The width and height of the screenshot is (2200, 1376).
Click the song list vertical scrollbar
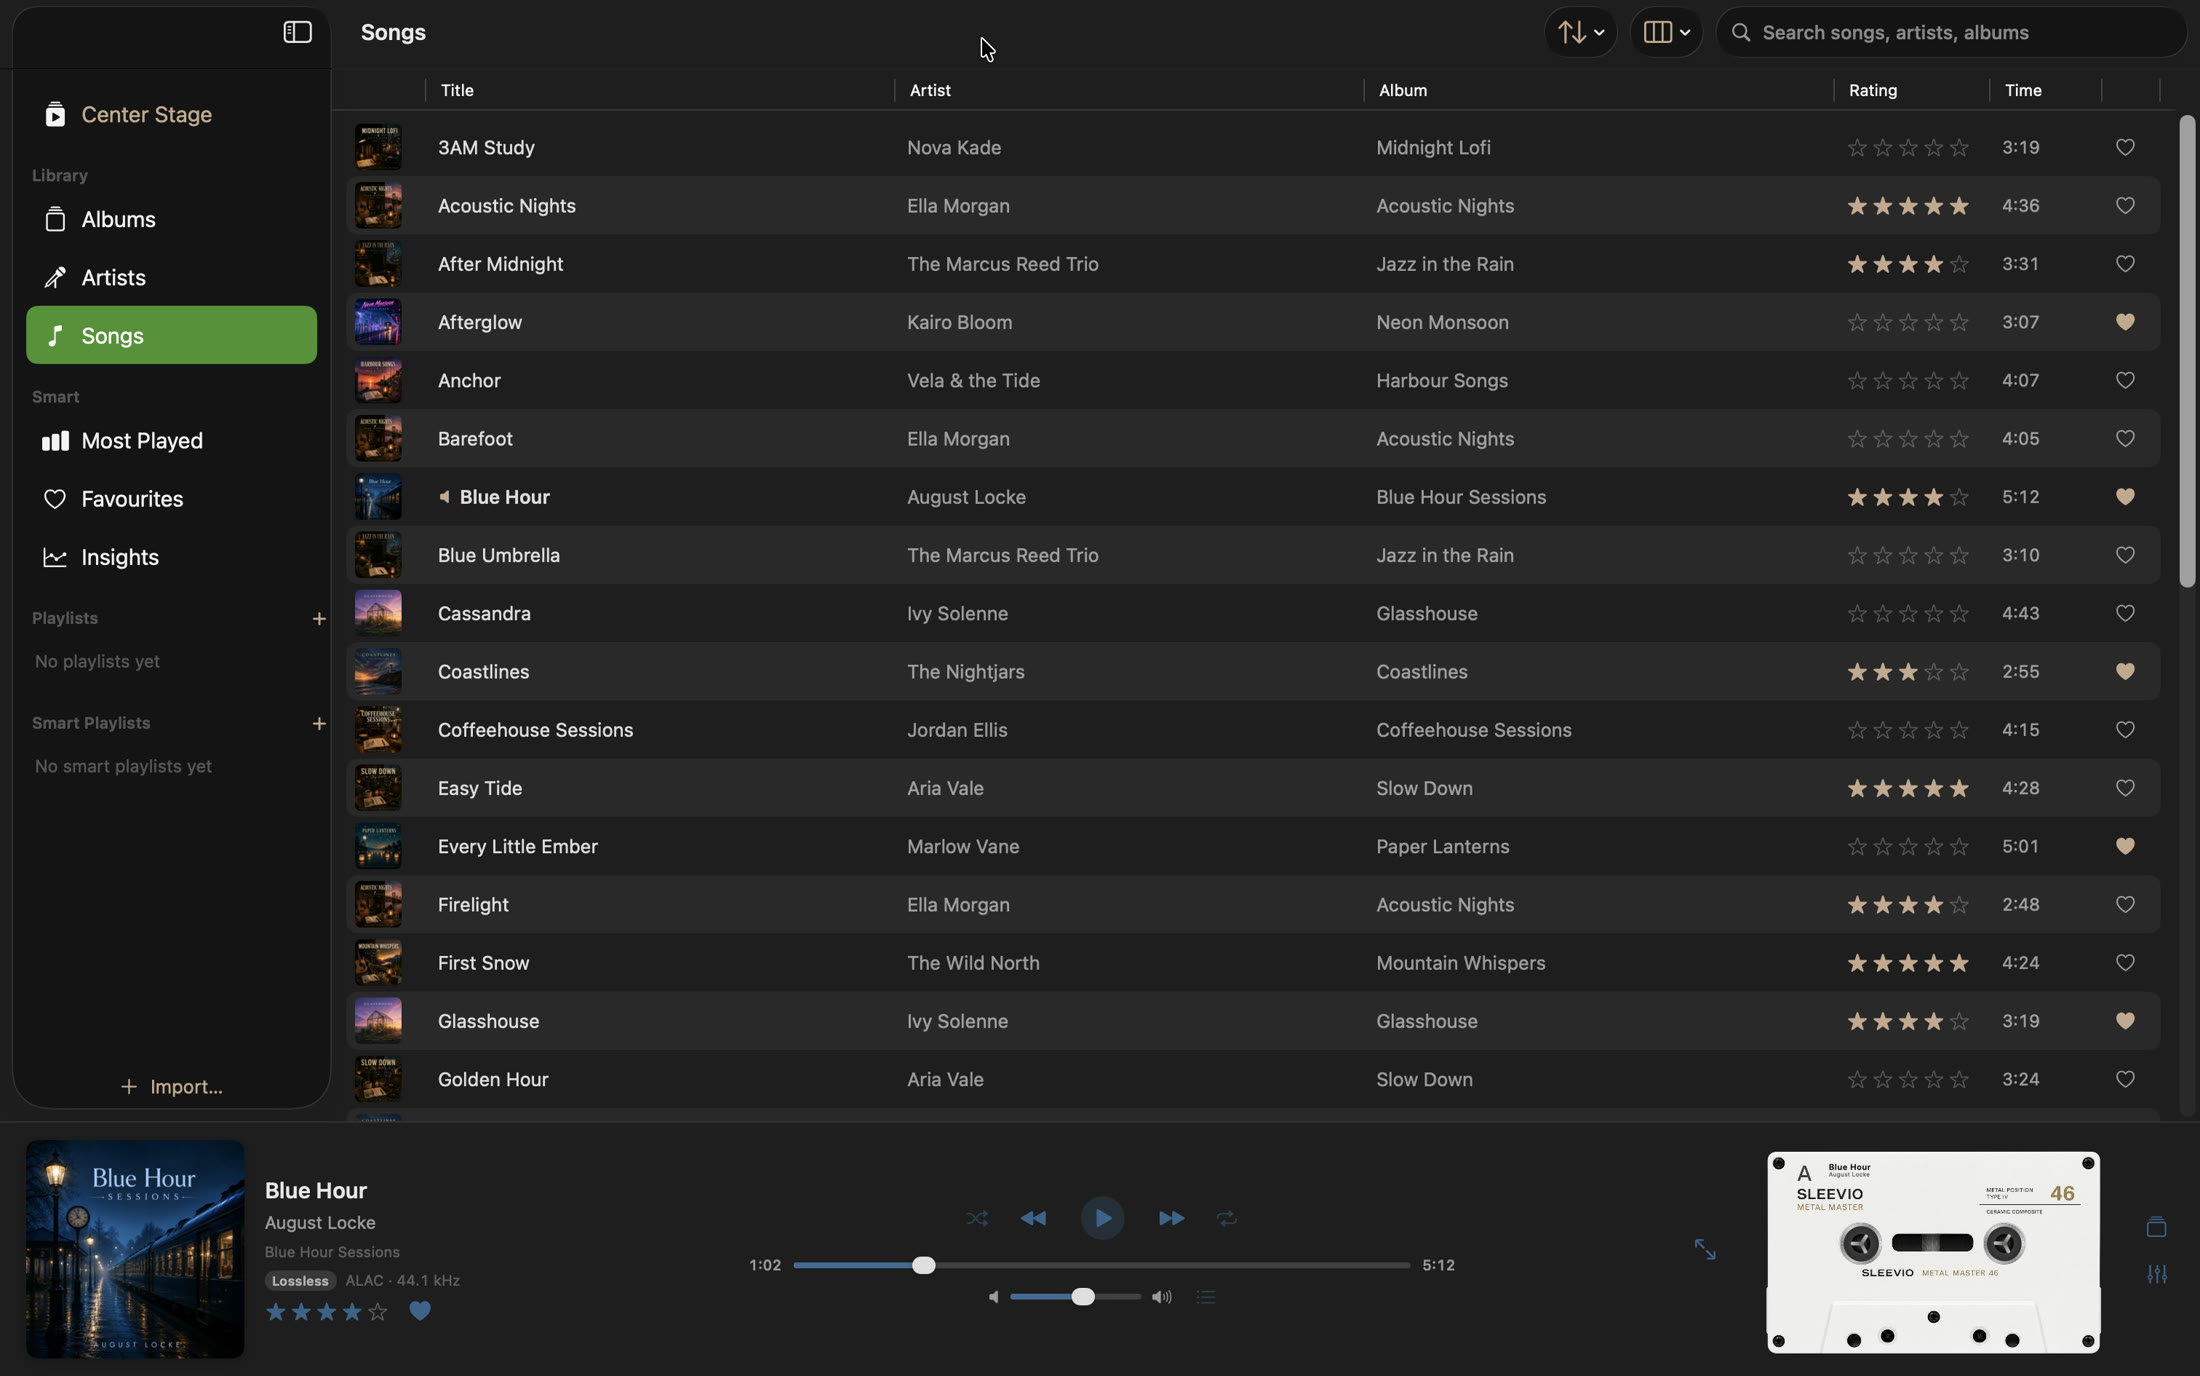2187,350
